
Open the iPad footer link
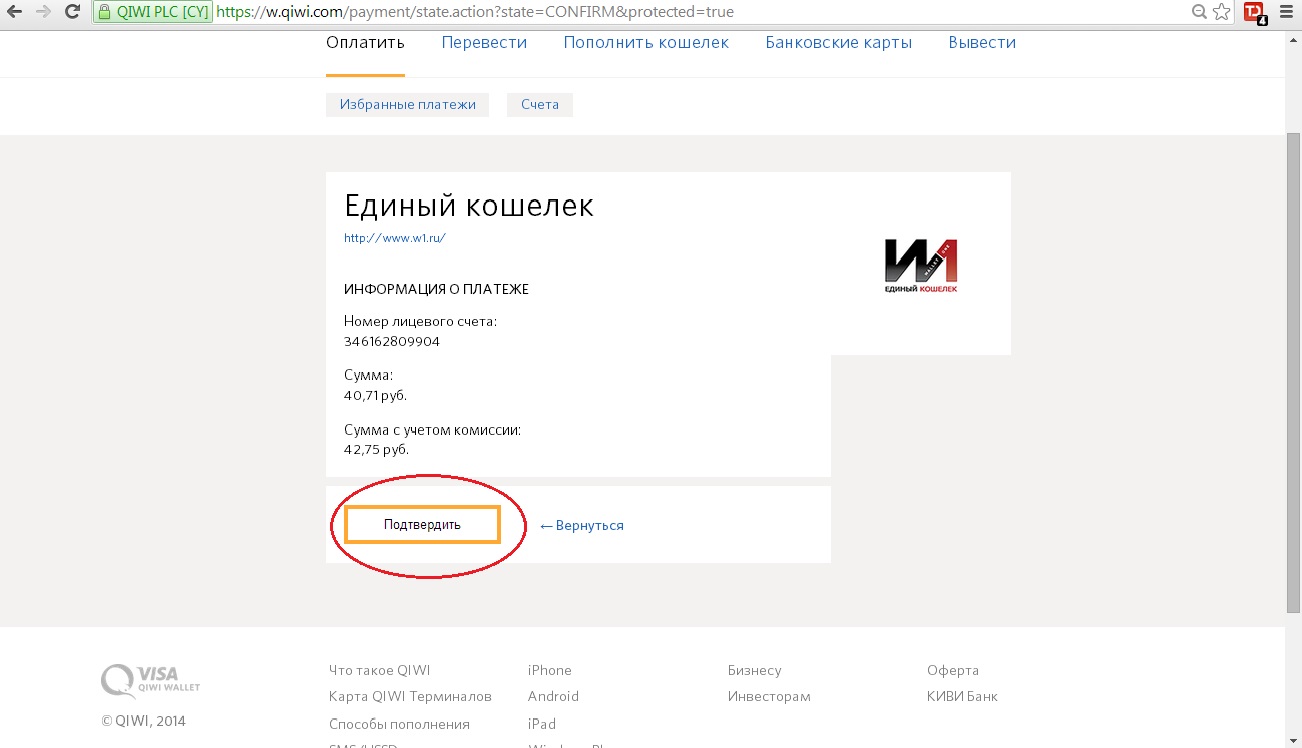542,724
